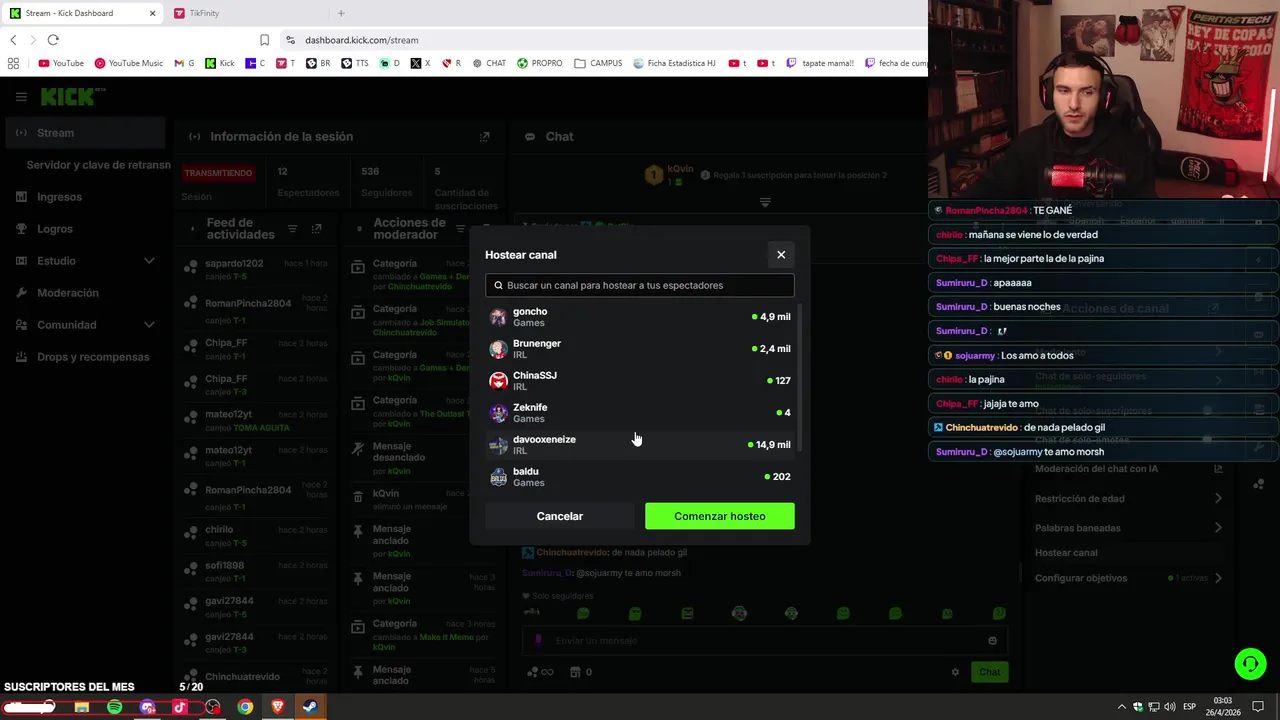Click the green Chat send button
The height and width of the screenshot is (720, 1280).
click(989, 672)
